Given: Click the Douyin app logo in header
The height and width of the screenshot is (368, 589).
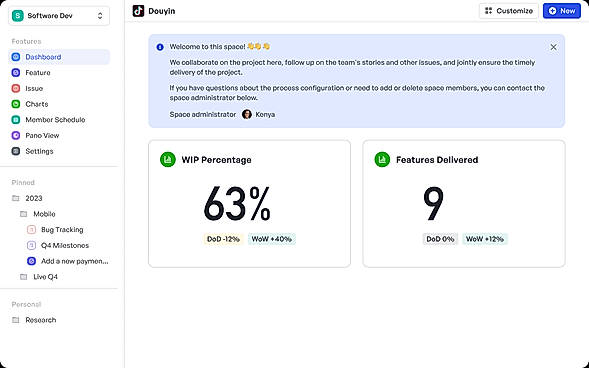Looking at the screenshot, I should [138, 11].
